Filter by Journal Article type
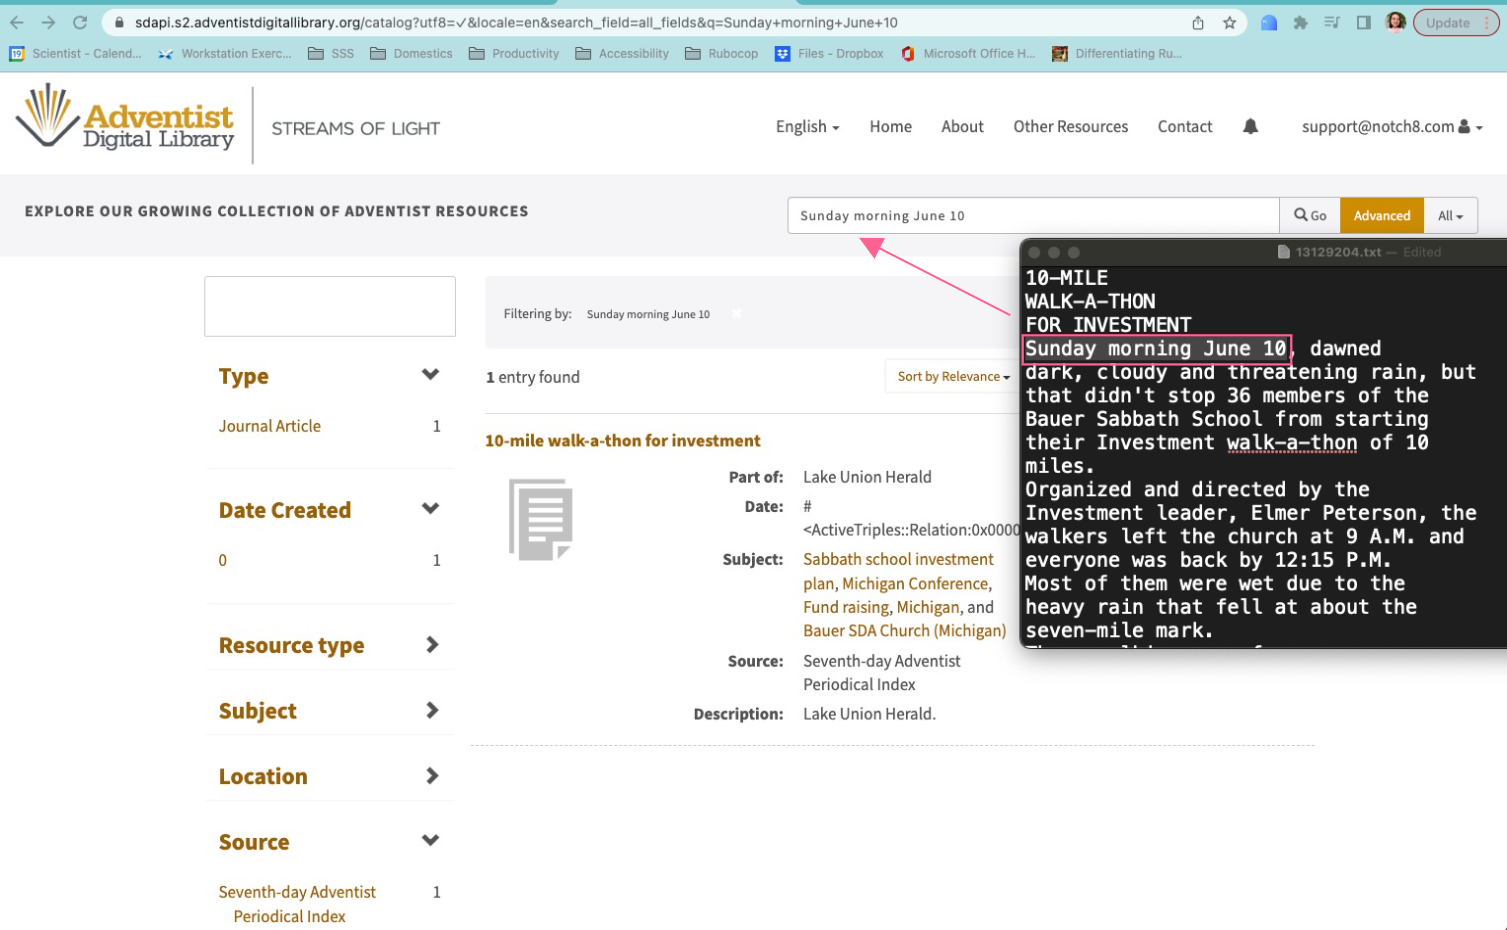The width and height of the screenshot is (1507, 930). (270, 426)
